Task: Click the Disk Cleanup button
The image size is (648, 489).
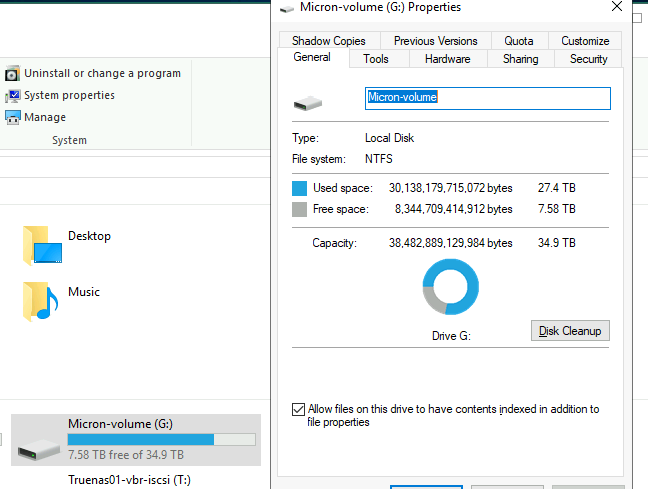Action: (x=570, y=331)
